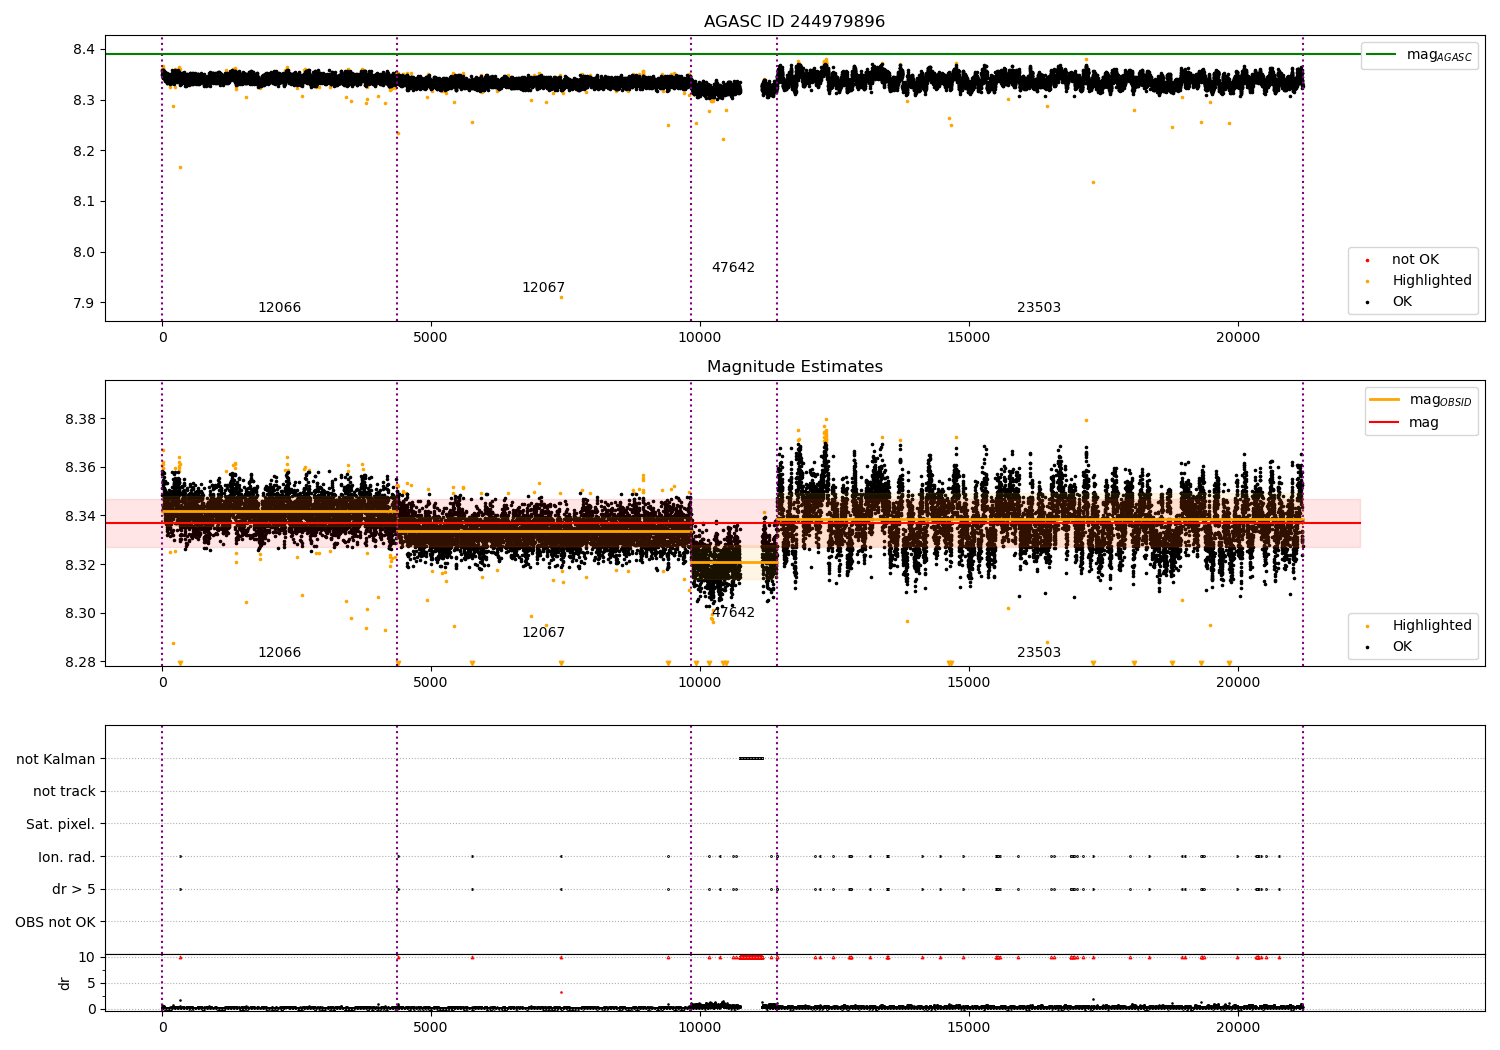This screenshot has width=1500, height=1050.
Task: Click the 7.9 y-axis tick label
Action: pos(84,303)
